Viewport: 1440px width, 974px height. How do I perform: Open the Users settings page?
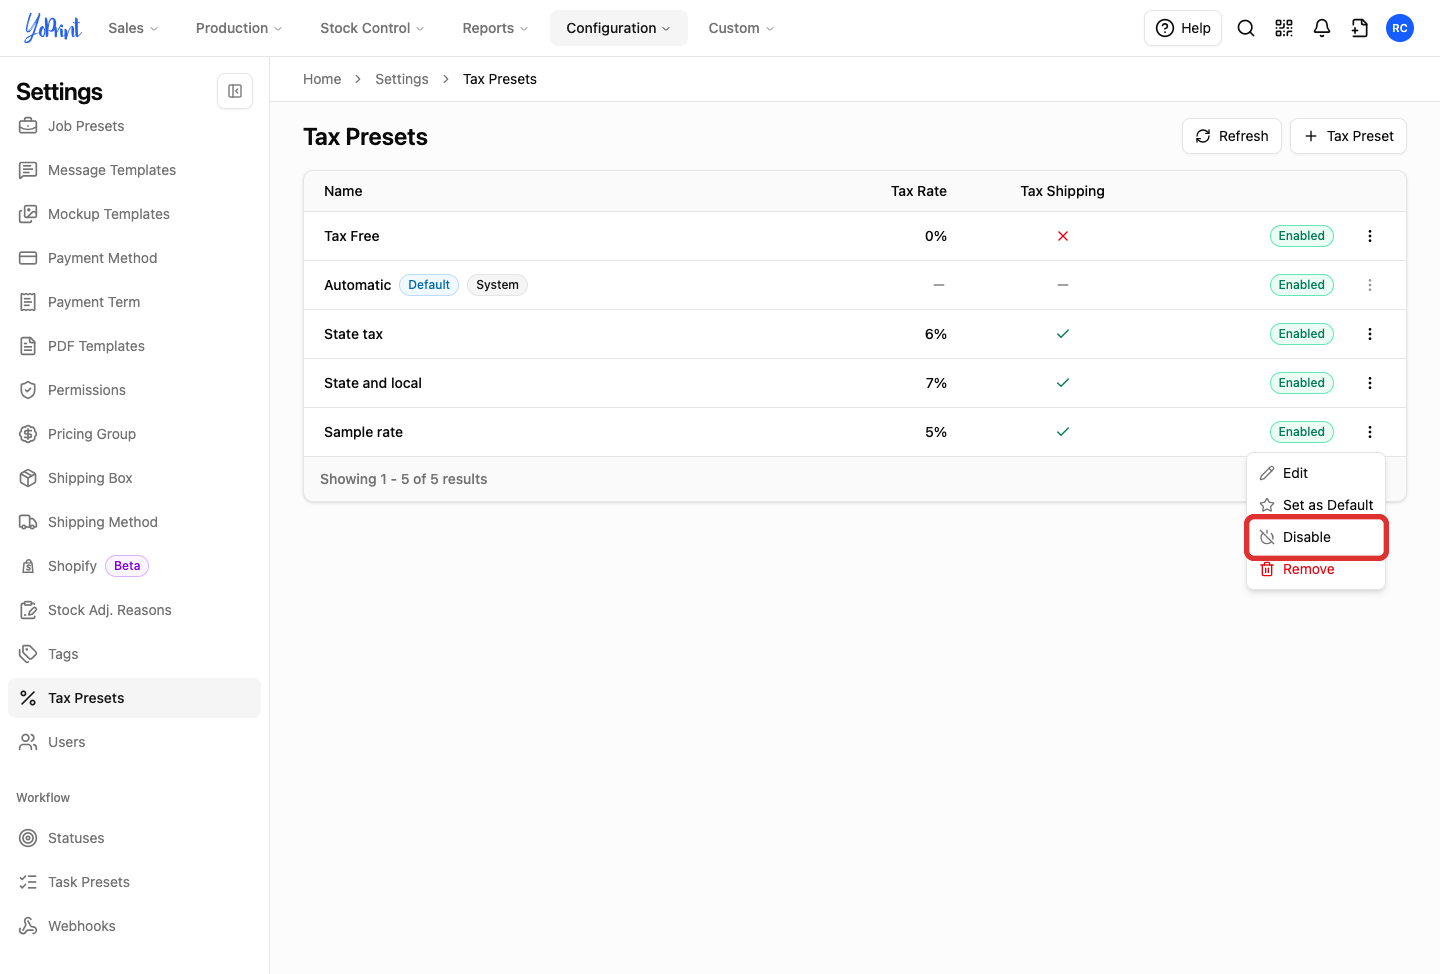pos(134,742)
